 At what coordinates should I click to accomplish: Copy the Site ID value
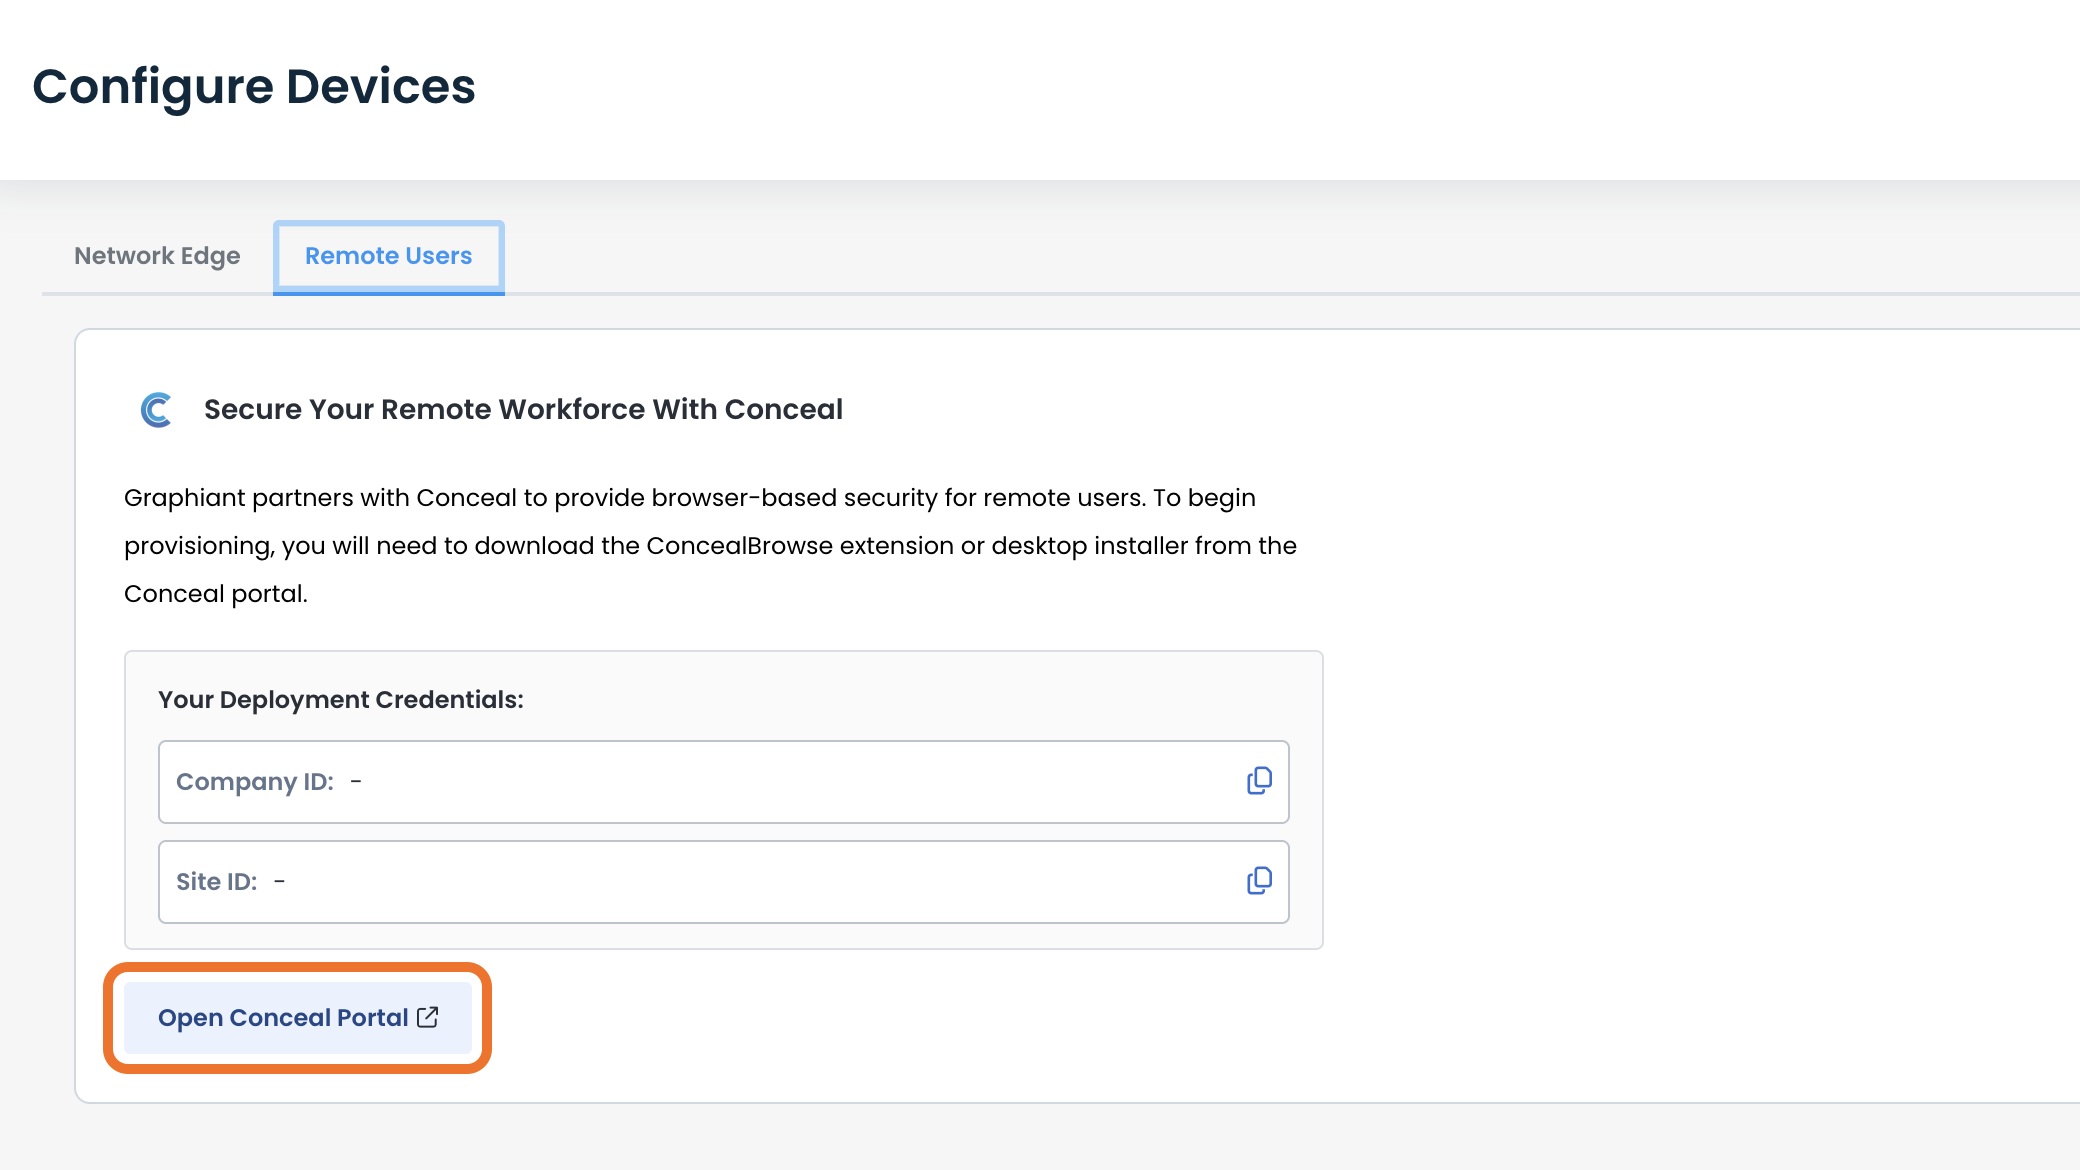(x=1259, y=881)
